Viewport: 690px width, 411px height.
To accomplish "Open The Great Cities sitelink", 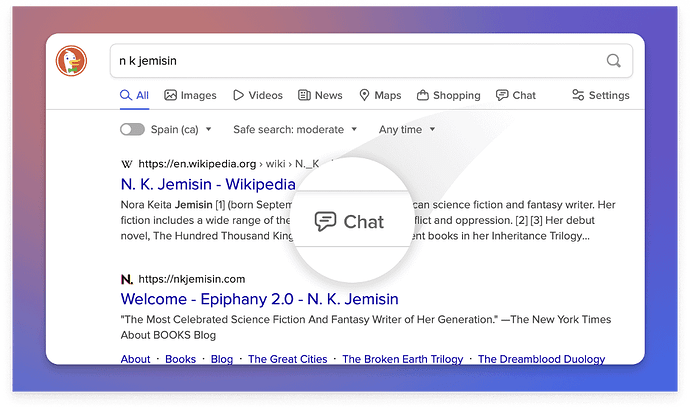I will tap(288, 359).
